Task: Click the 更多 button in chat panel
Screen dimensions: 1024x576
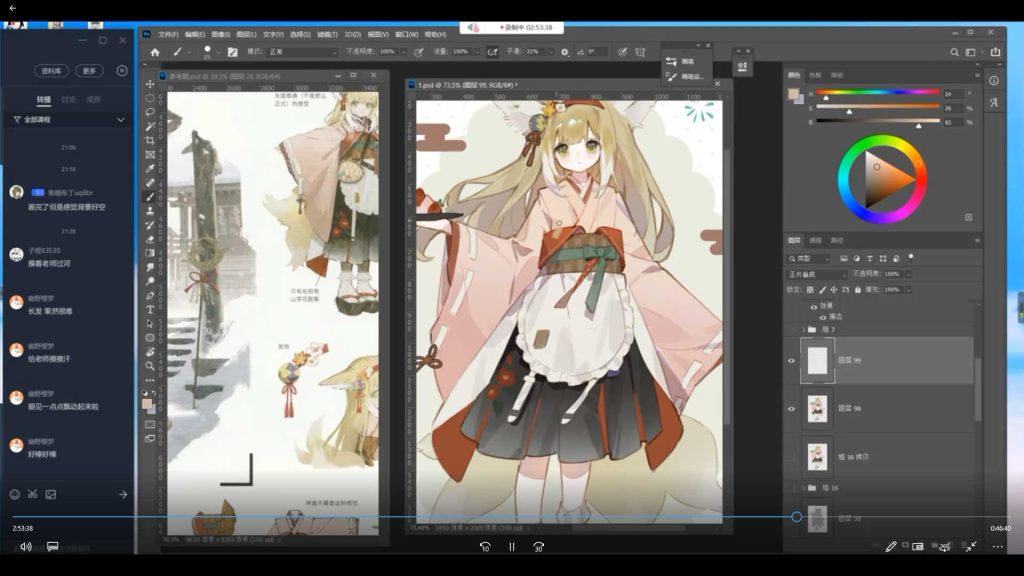Action: click(89, 71)
